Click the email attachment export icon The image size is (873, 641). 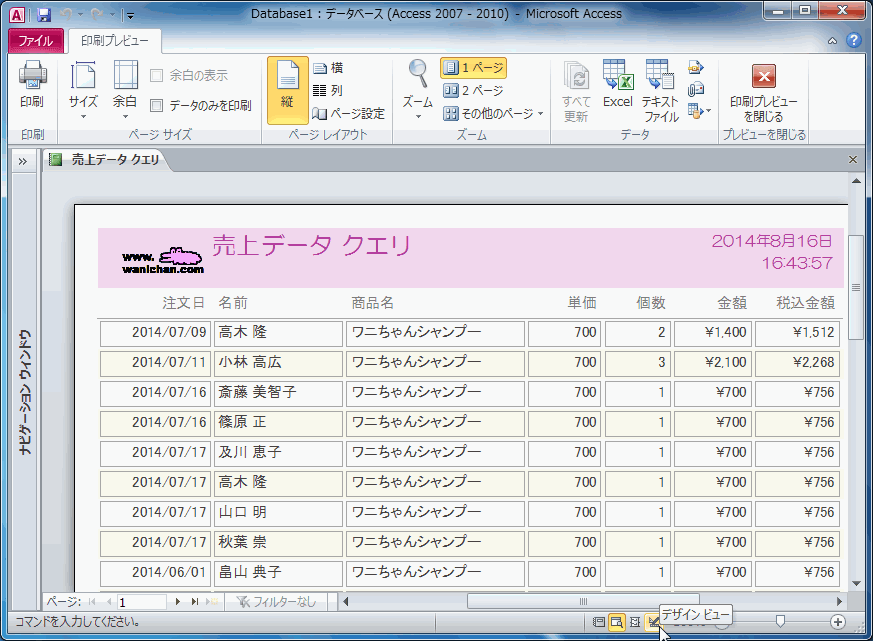pos(696,89)
